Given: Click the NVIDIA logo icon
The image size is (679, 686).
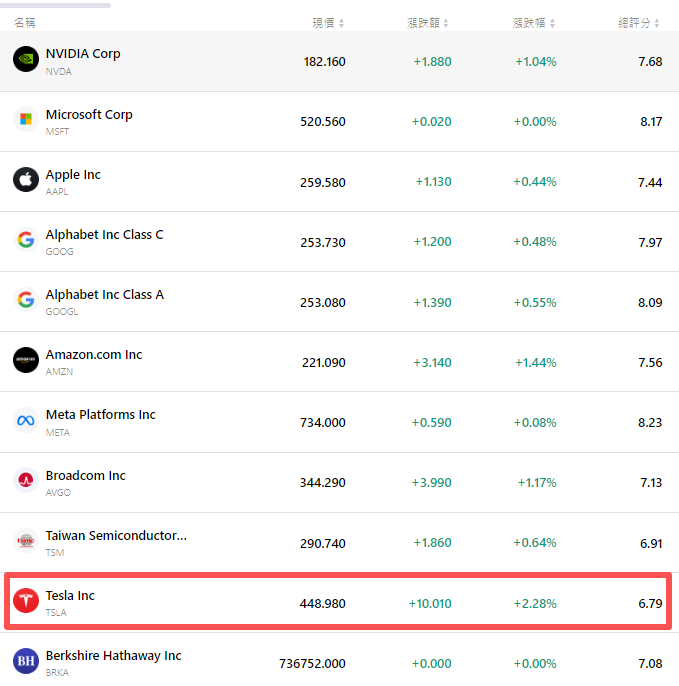Looking at the screenshot, I should tap(26, 60).
